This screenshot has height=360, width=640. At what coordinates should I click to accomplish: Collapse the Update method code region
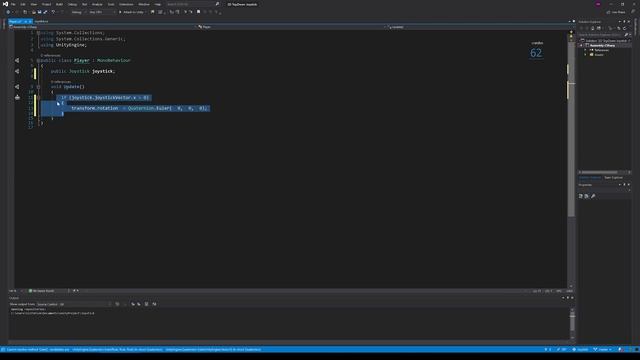[x=38, y=87]
